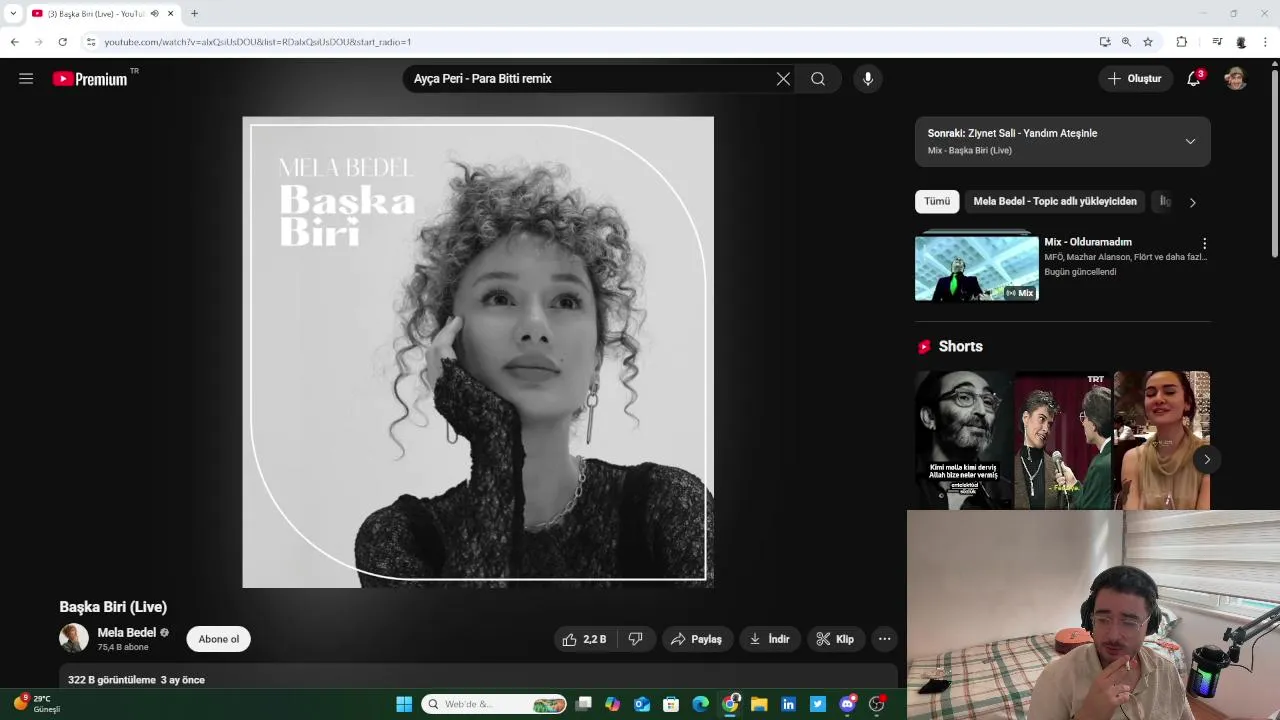Switch to the Başka Biri (Live) browser tab
Image resolution: width=1280 pixels, height=720 pixels.
point(102,13)
